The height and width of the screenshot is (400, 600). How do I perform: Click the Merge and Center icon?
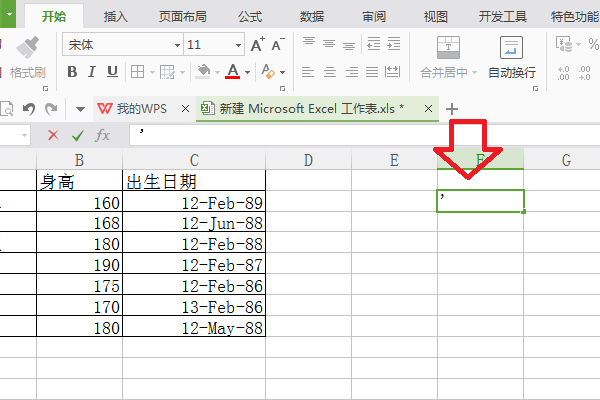448,47
